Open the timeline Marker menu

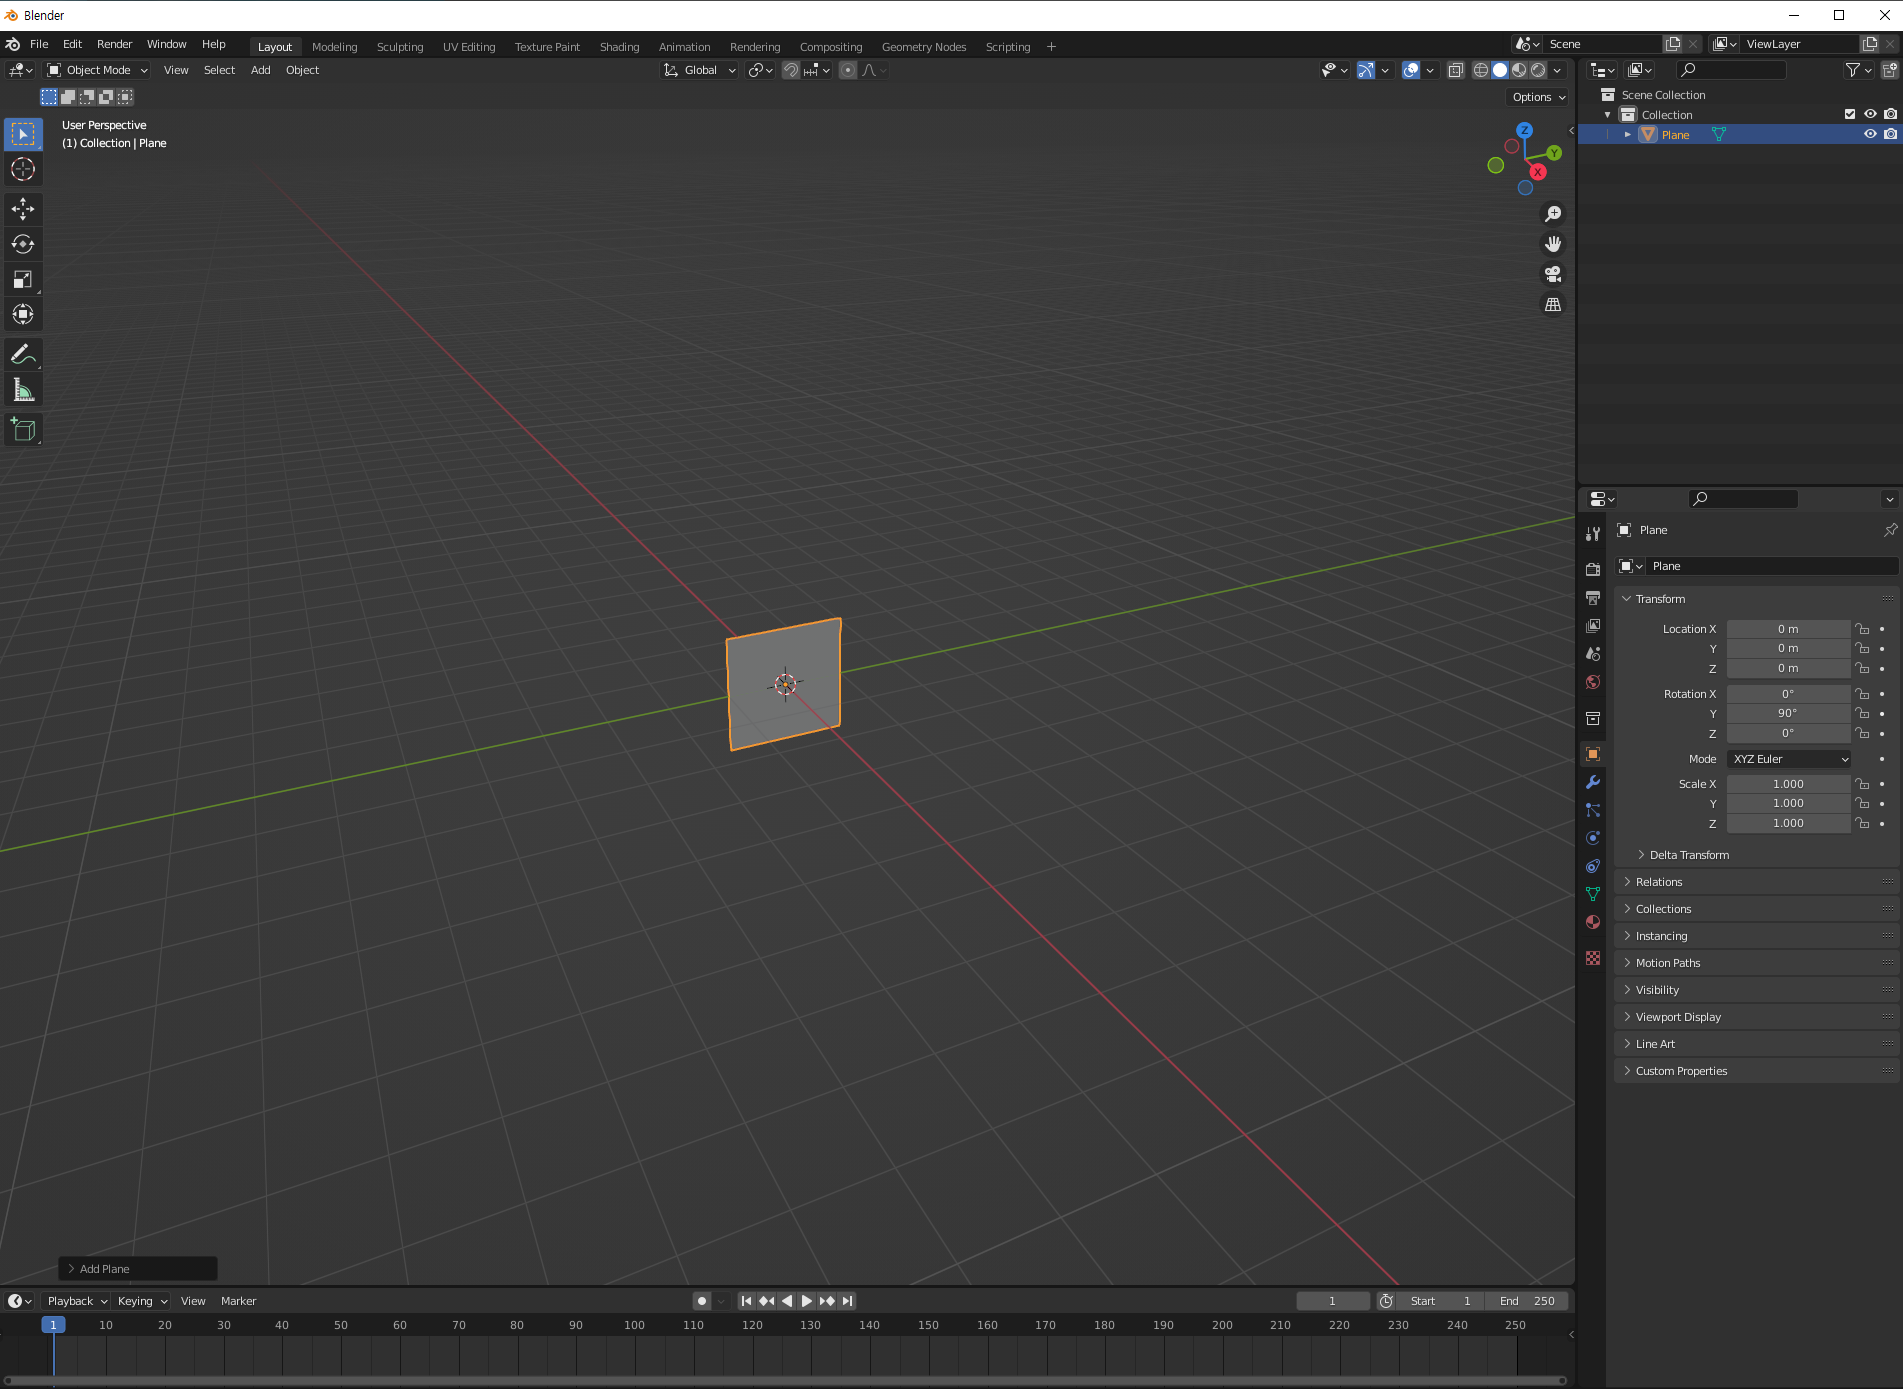click(238, 1301)
